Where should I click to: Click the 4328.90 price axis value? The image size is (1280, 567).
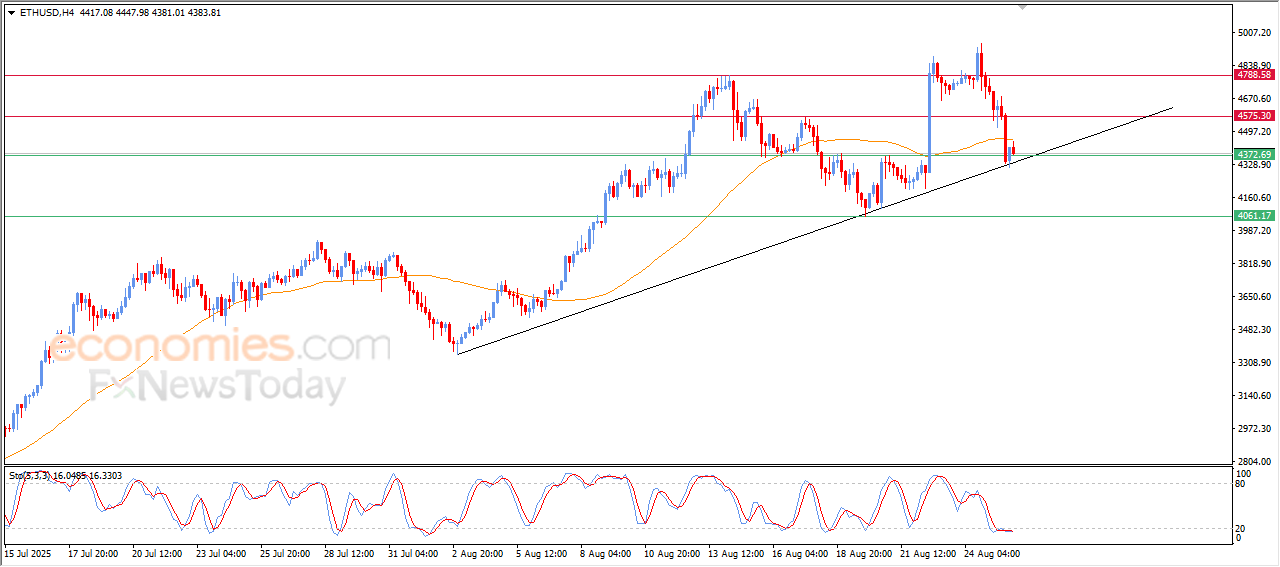(1253, 165)
